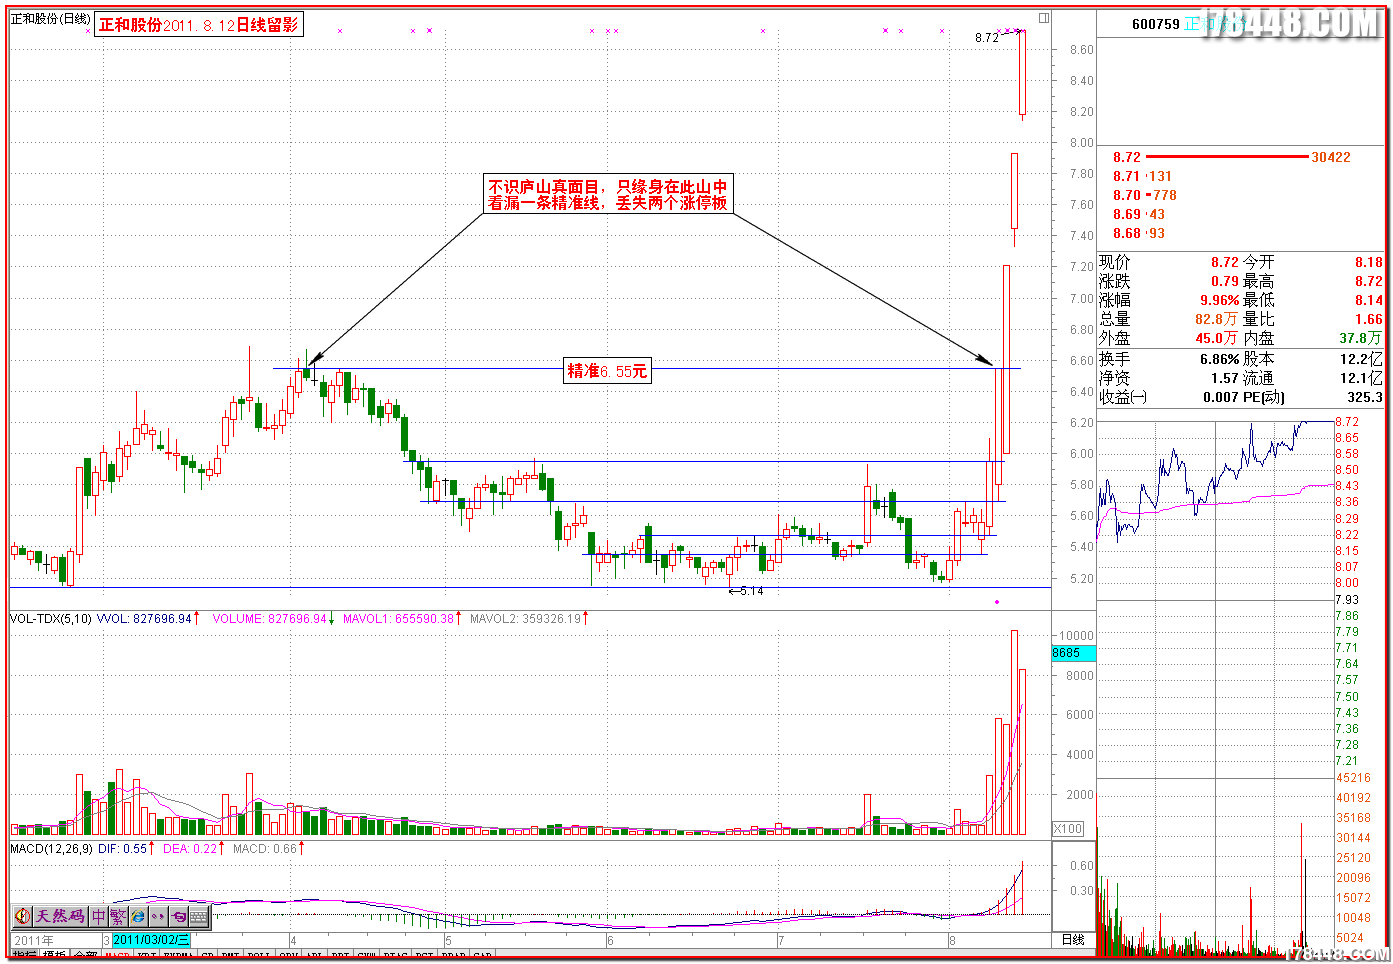This screenshot has height=964, width=1393.
Task: Toggle the 中 Chinese/English mode button
Action: [x=99, y=916]
